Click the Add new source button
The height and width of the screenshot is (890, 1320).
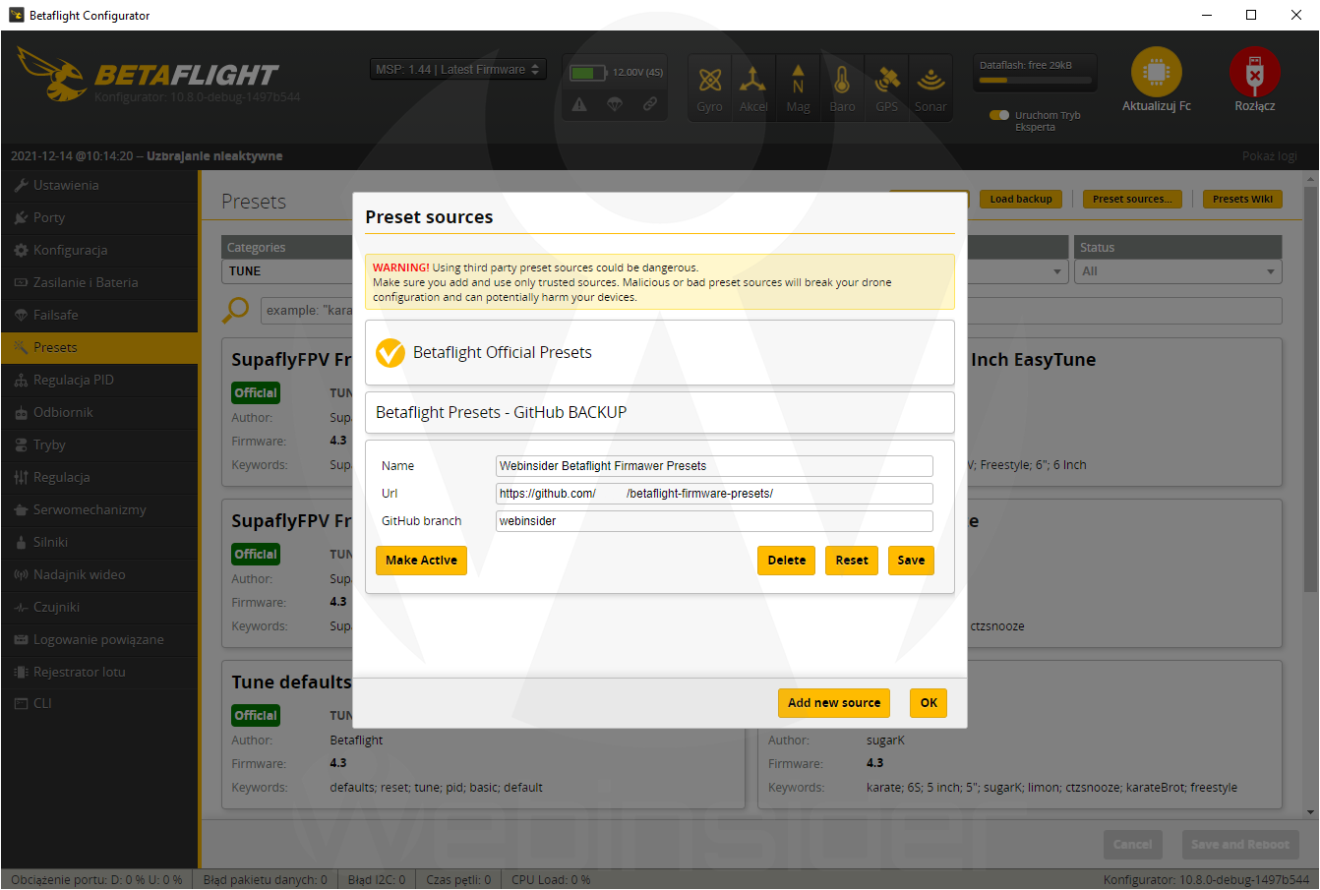point(833,703)
